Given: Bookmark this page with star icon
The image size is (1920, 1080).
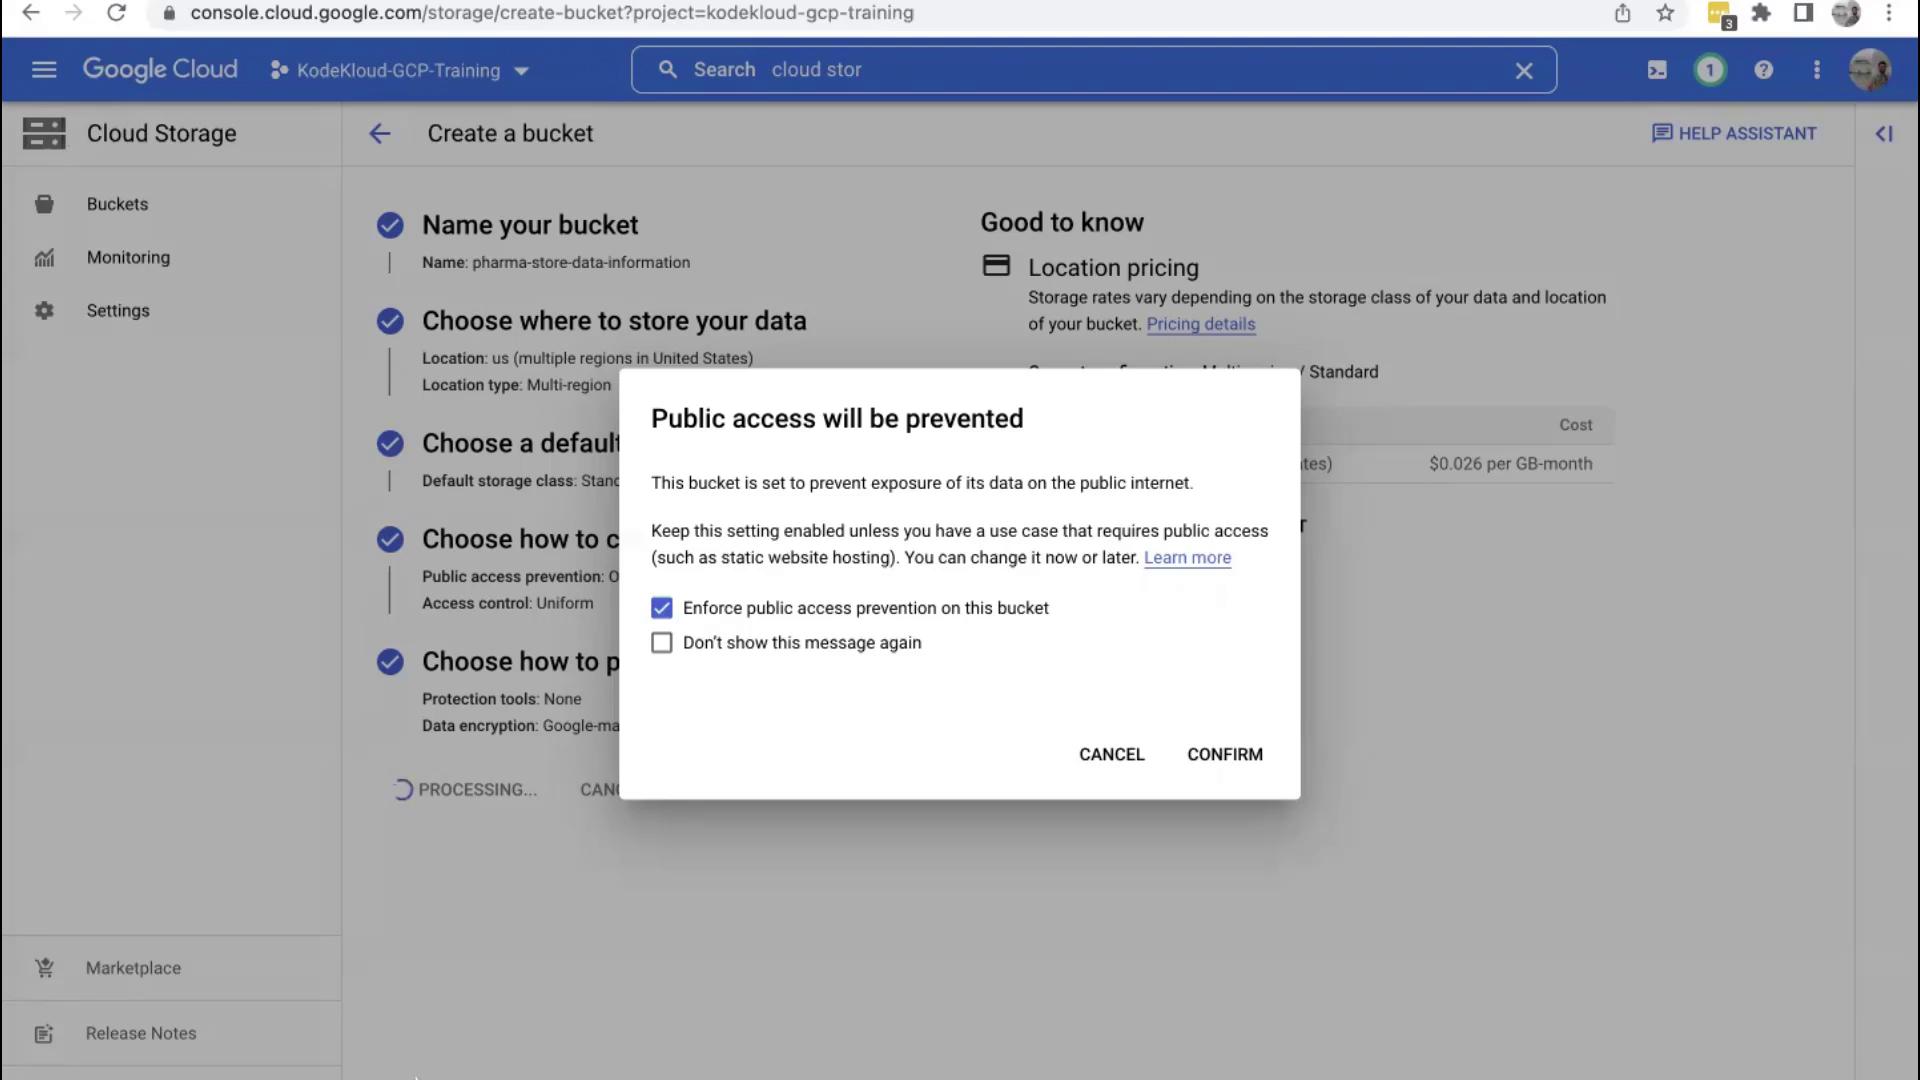Looking at the screenshot, I should click(1665, 13).
